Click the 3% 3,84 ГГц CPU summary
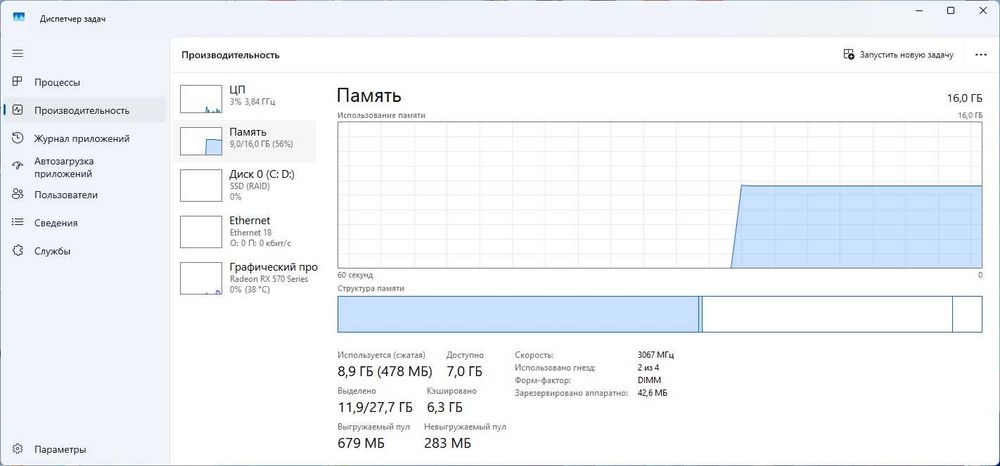 253,102
